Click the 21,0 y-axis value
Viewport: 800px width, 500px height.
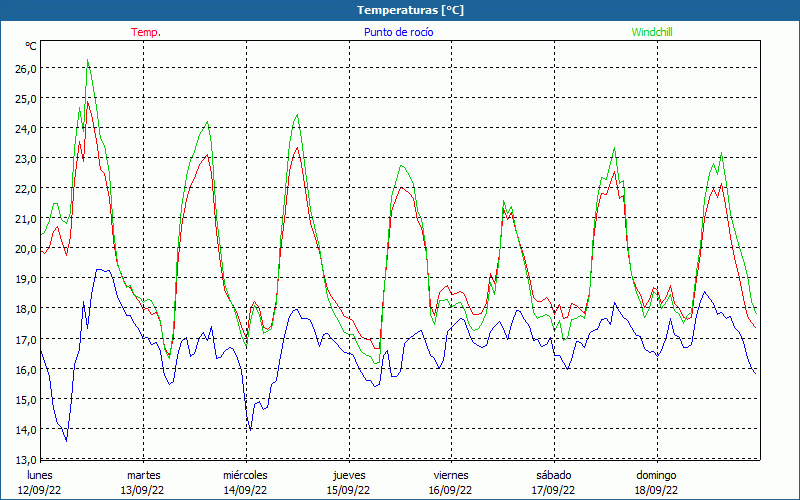click(24, 219)
